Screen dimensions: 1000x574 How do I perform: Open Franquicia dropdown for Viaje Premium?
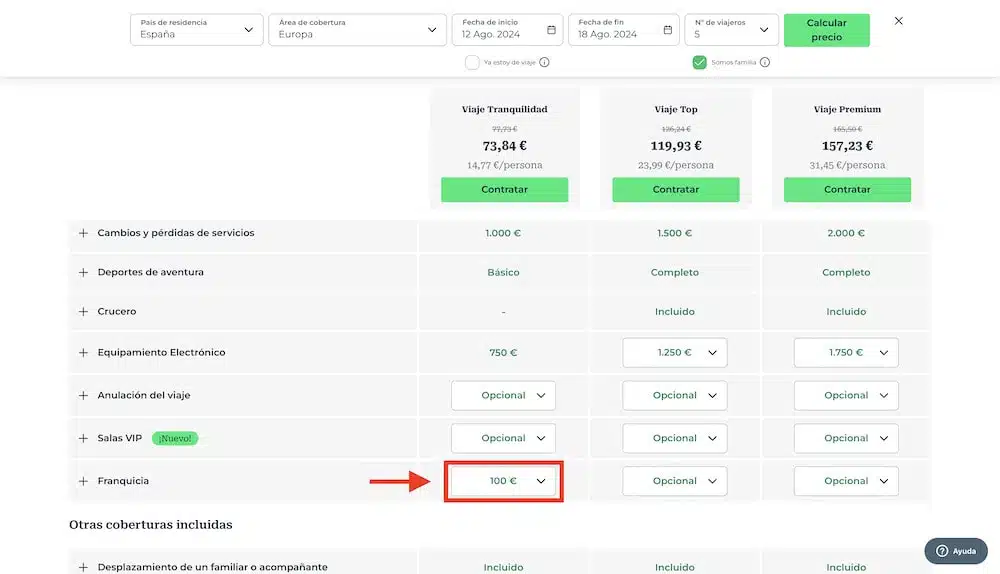point(846,481)
